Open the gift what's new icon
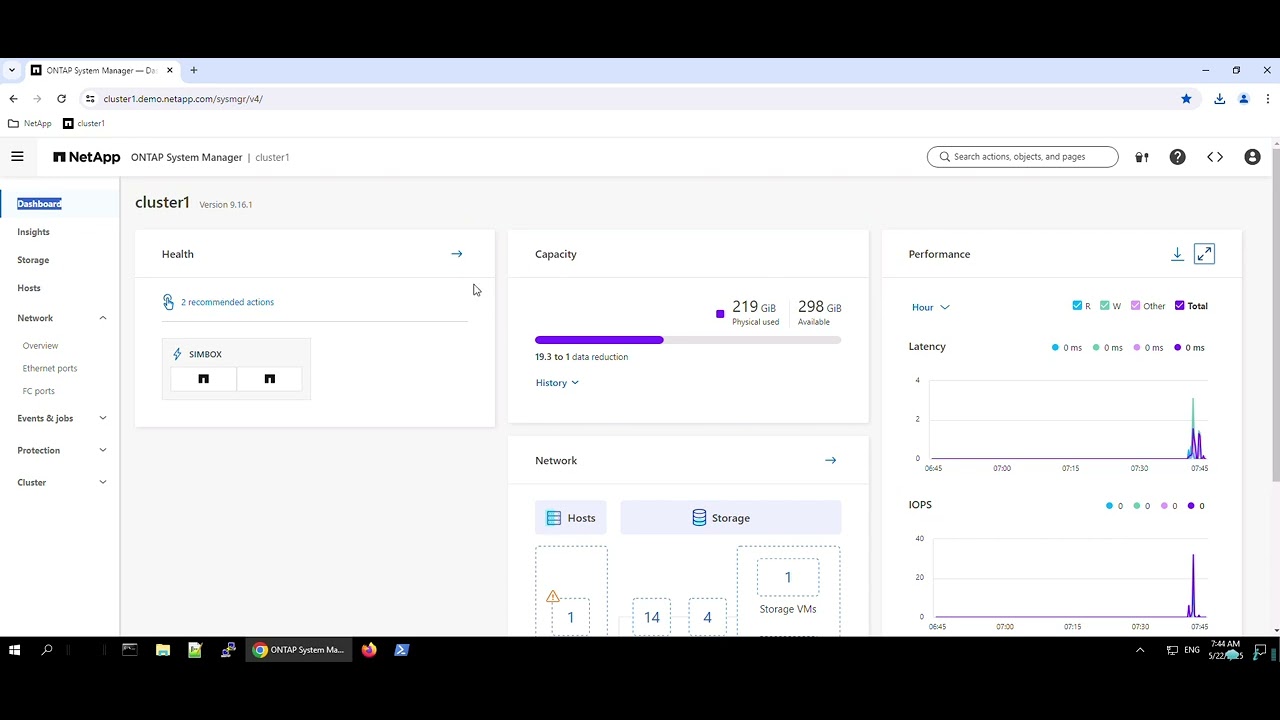Screen dimensions: 1280x720 1141,157
